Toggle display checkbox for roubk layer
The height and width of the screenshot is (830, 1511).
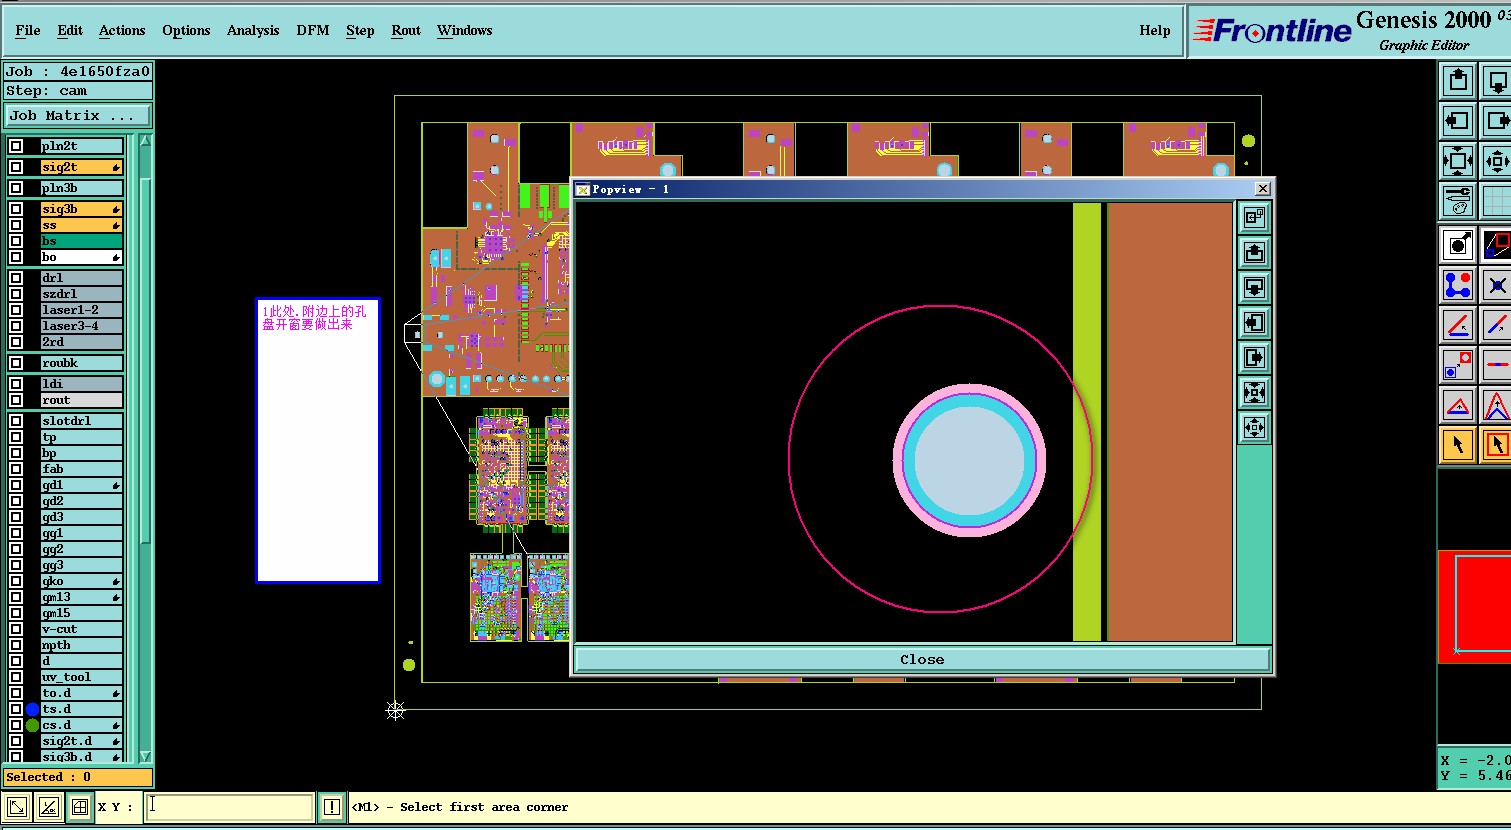click(16, 363)
